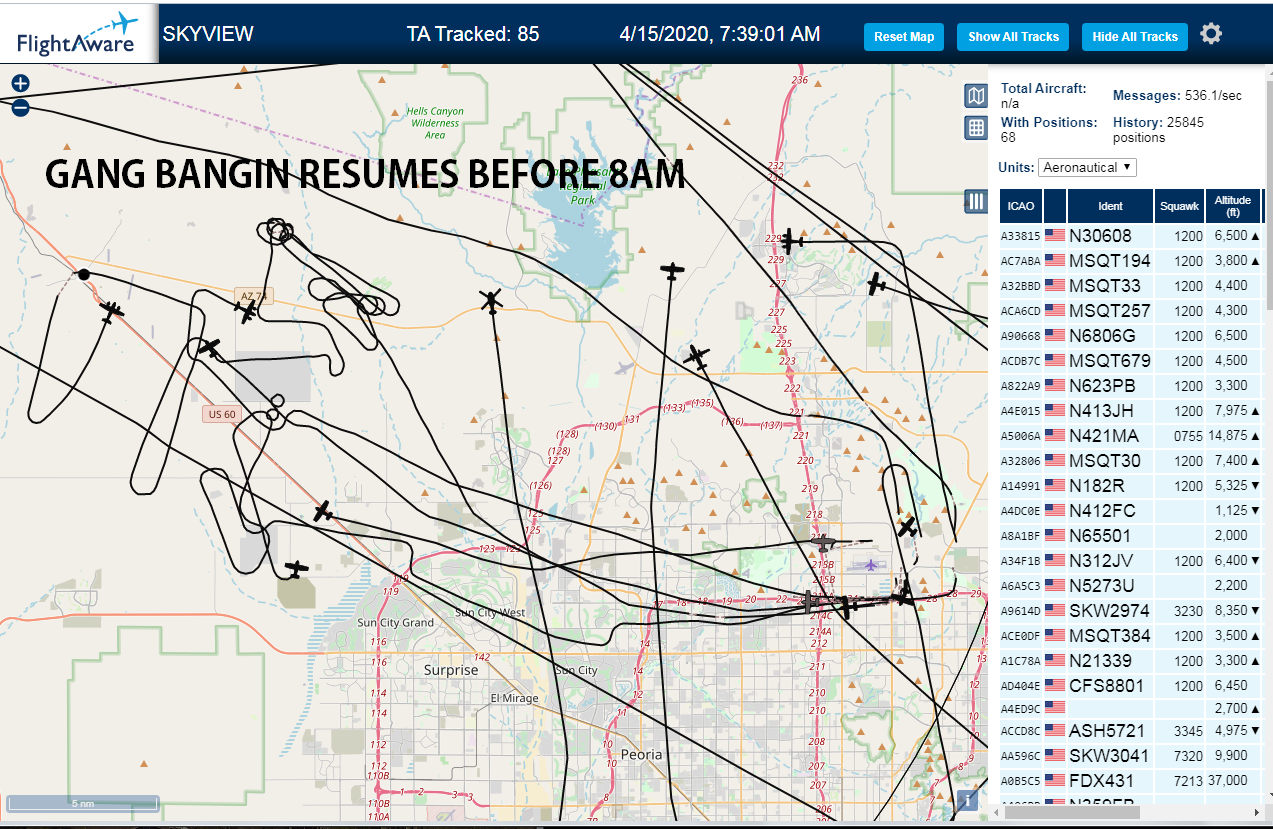
Task: Select aircraft icon near the black dot
Action: (x=112, y=312)
